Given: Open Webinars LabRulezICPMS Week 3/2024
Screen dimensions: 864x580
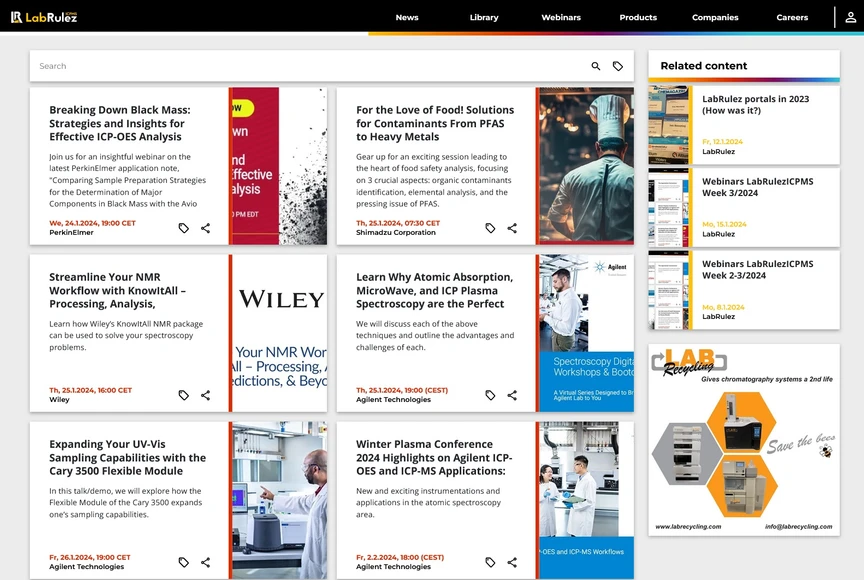Looking at the screenshot, I should 758,187.
